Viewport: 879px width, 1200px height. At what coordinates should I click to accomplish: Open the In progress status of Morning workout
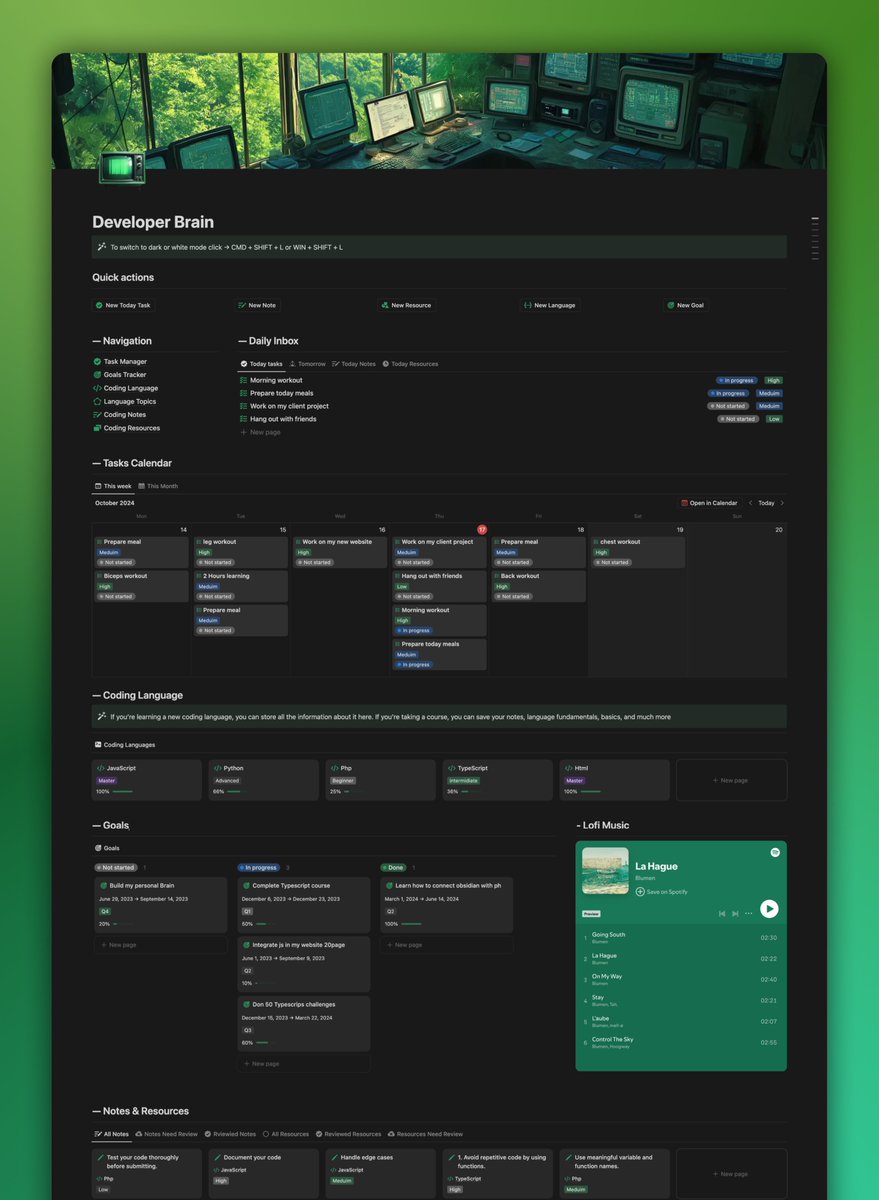pos(736,380)
